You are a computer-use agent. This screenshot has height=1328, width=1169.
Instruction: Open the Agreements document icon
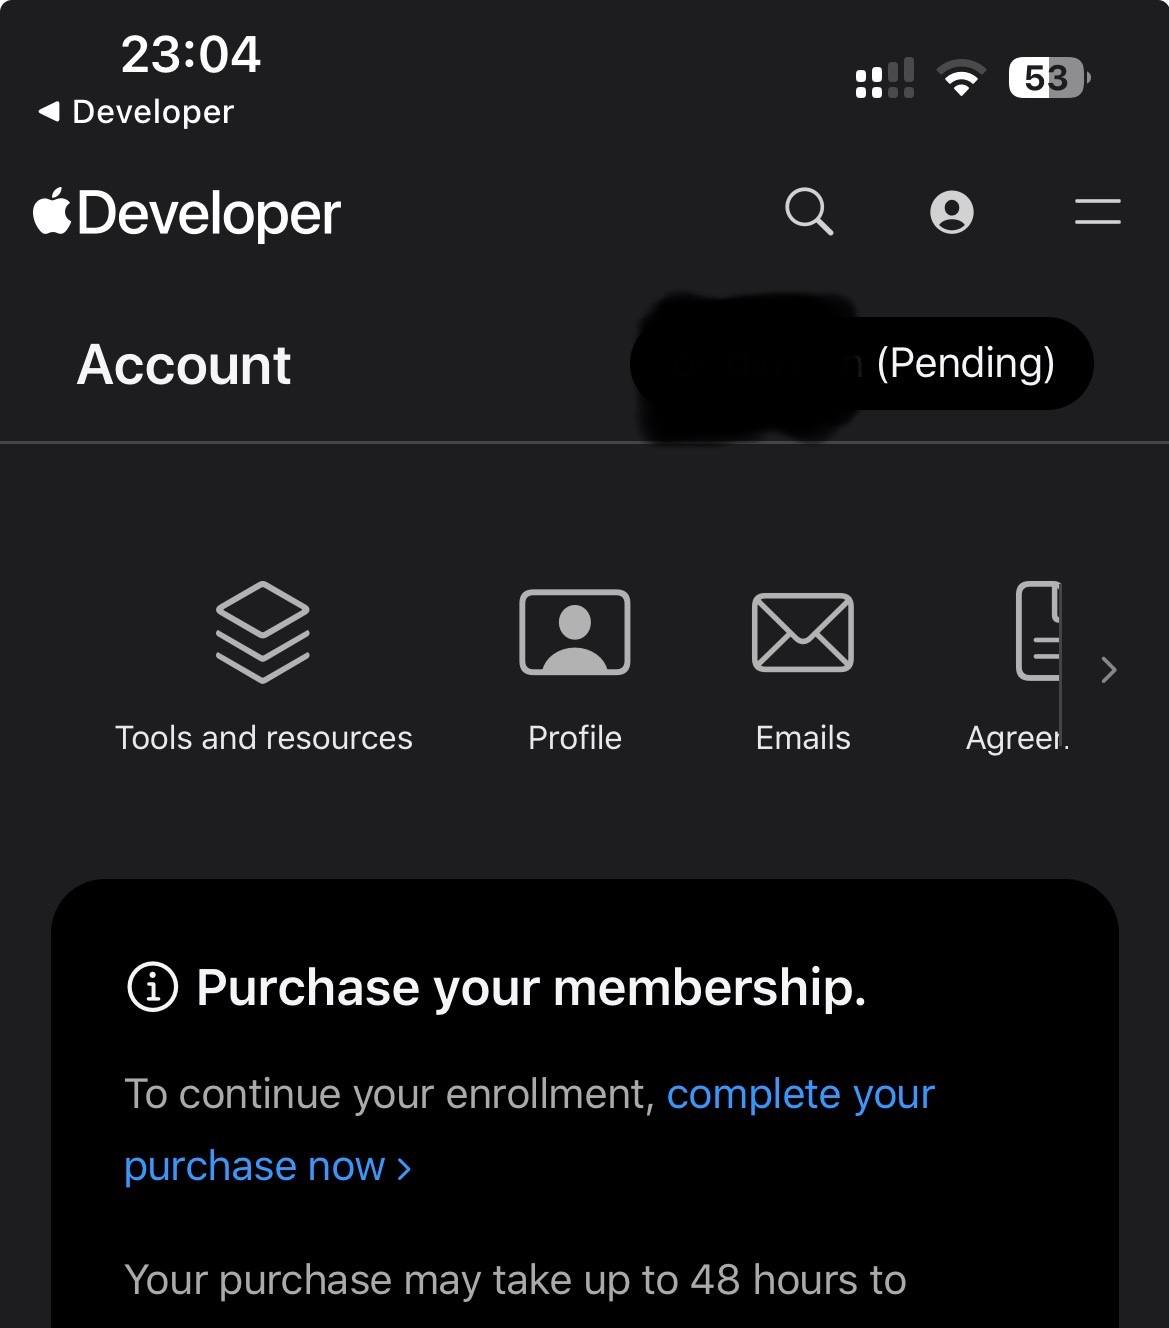pyautogui.click(x=1038, y=631)
